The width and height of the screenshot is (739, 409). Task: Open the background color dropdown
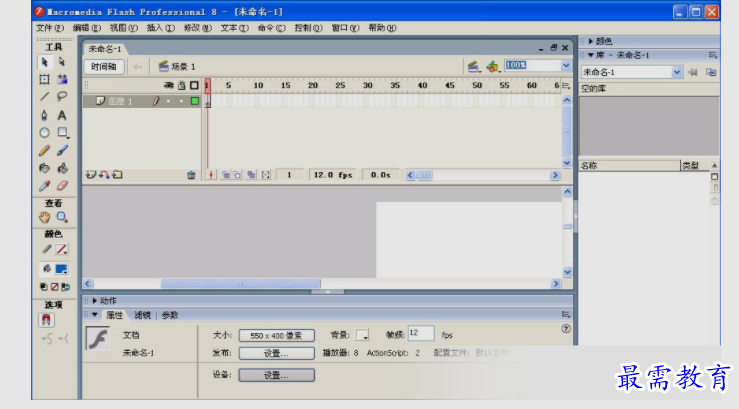[x=362, y=335]
